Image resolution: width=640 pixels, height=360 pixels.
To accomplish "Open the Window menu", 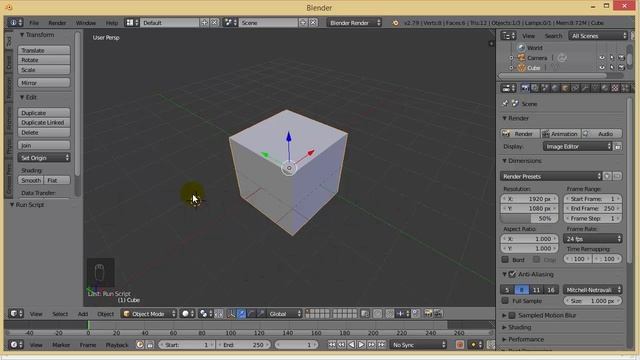I will pyautogui.click(x=86, y=23).
